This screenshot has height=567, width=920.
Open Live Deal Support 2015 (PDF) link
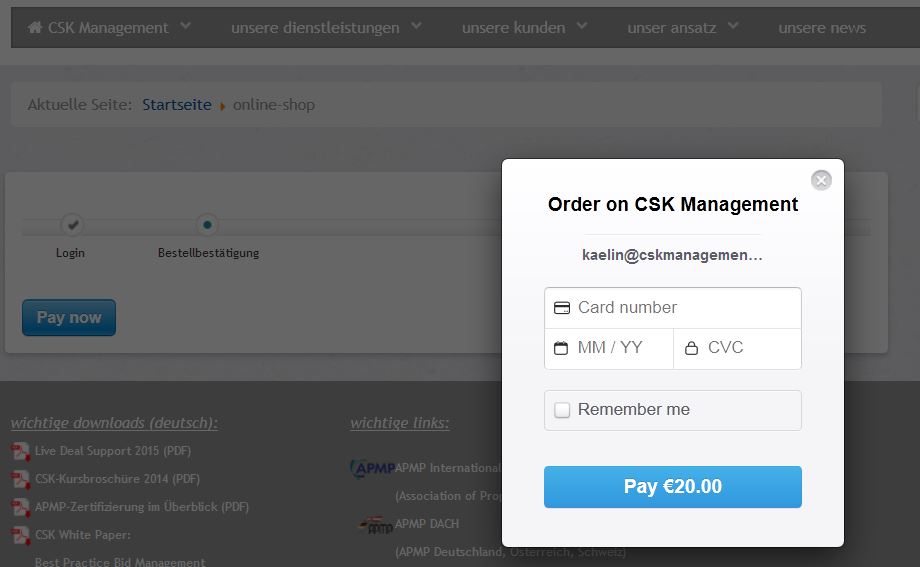[x=113, y=451]
